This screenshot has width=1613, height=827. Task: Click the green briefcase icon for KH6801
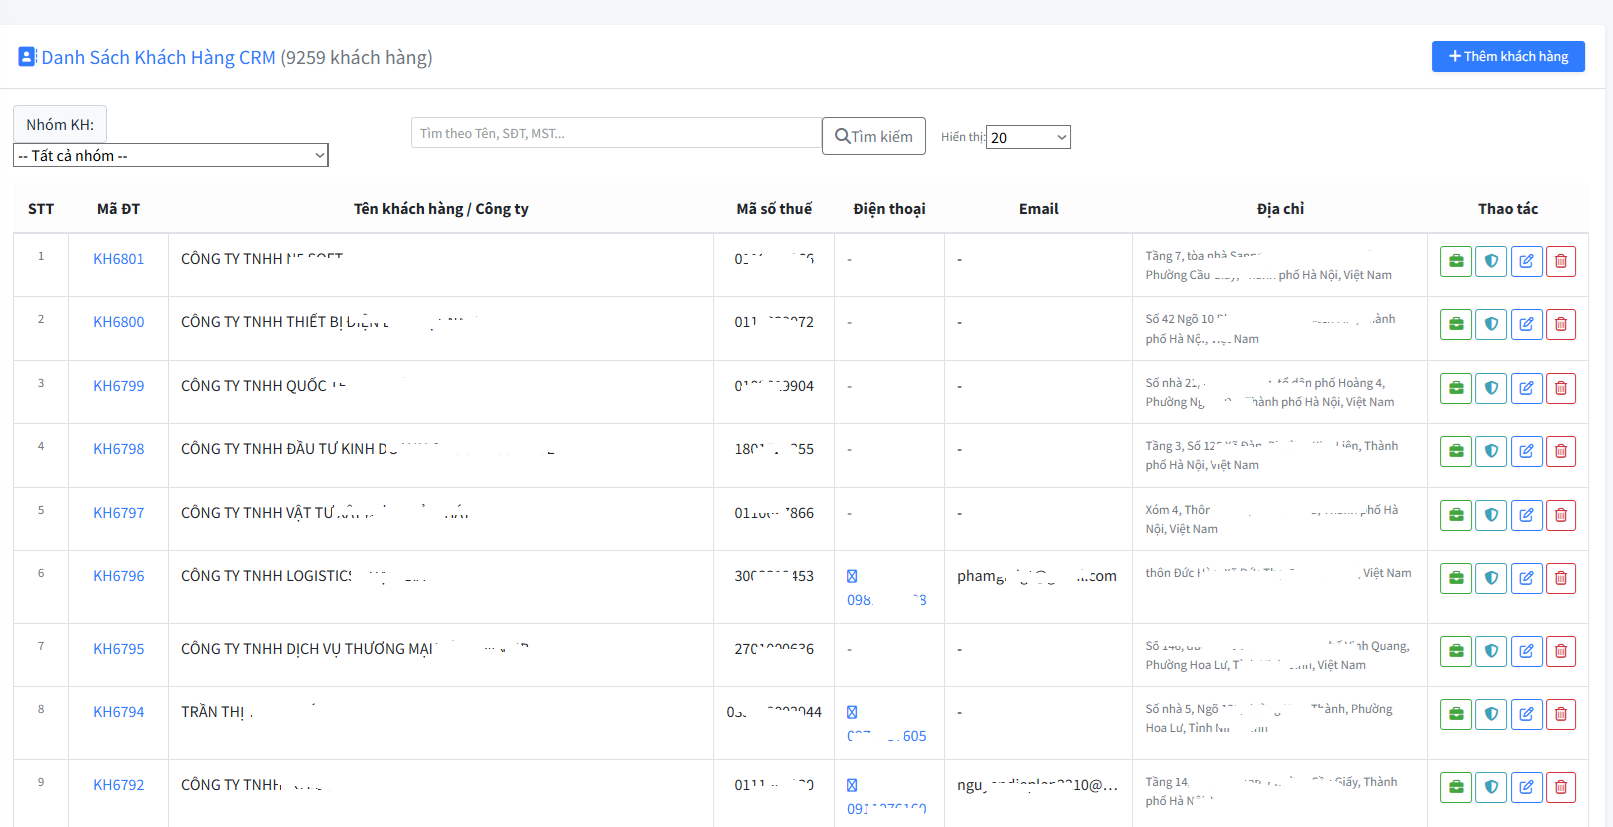1456,261
